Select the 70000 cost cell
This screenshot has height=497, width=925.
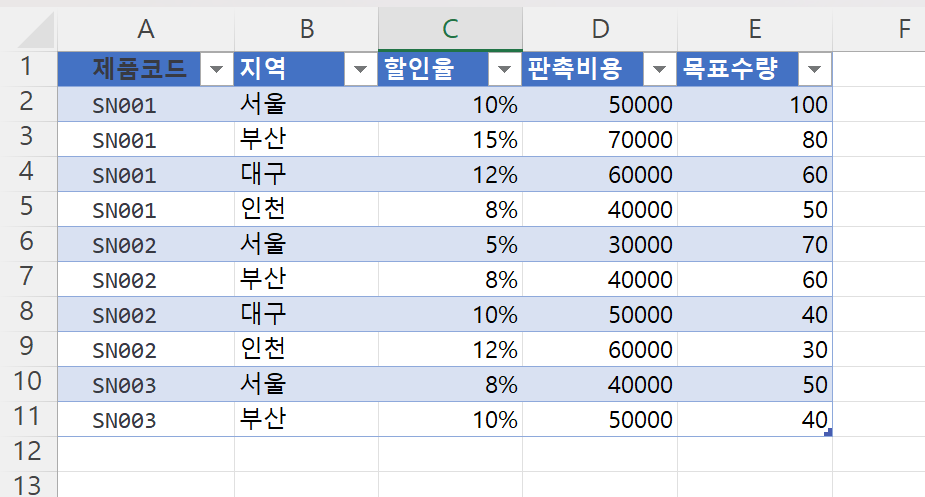pos(600,139)
